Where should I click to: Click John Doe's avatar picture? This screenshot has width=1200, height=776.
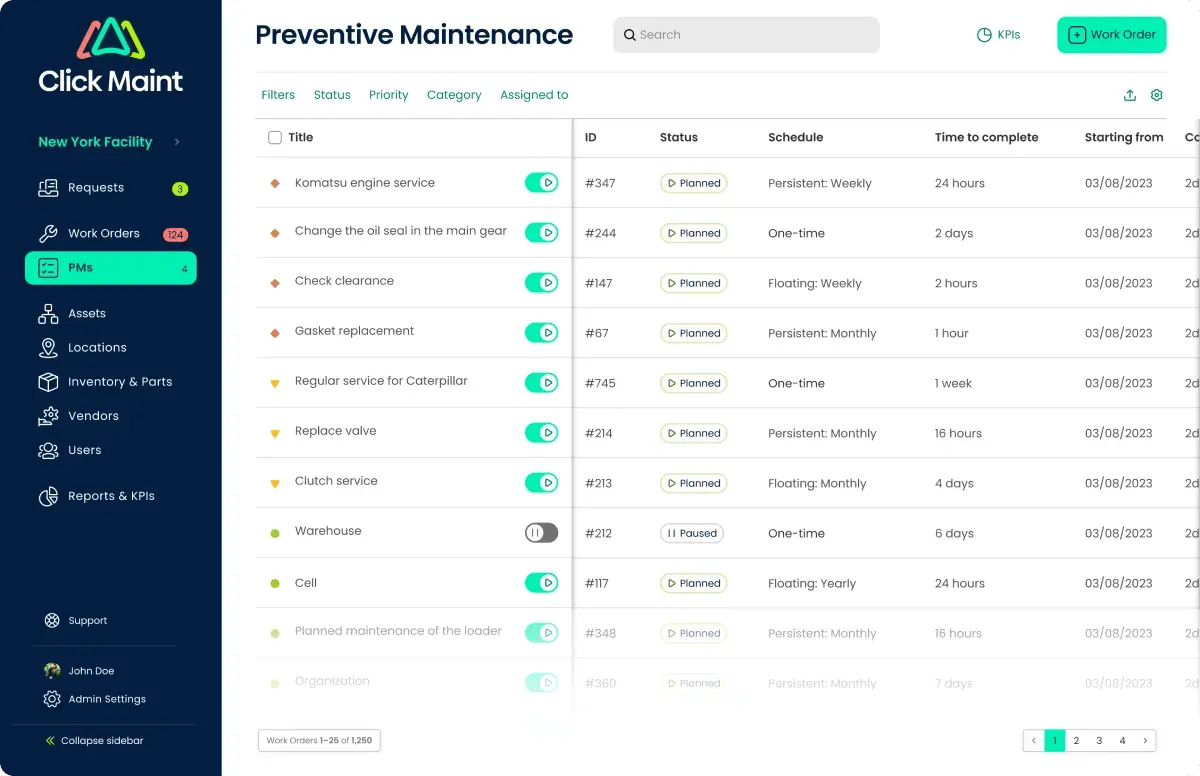52,671
